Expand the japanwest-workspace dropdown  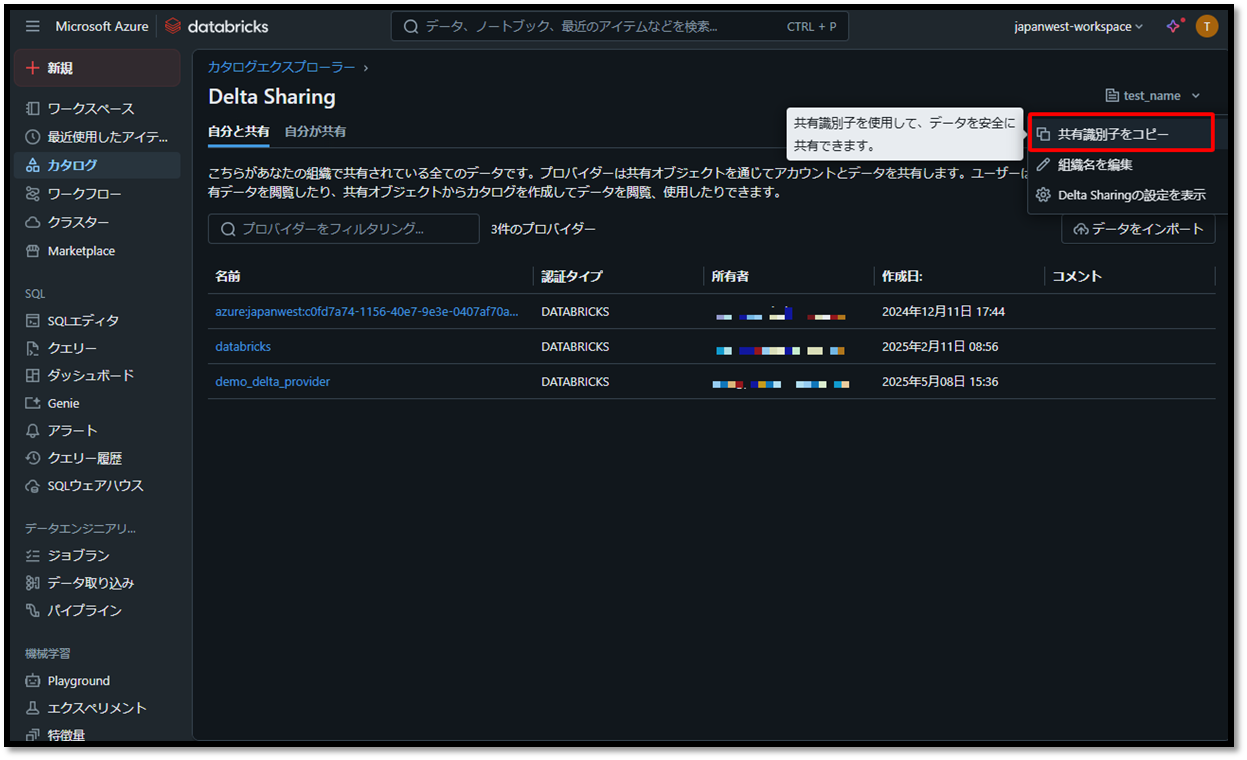click(1078, 27)
